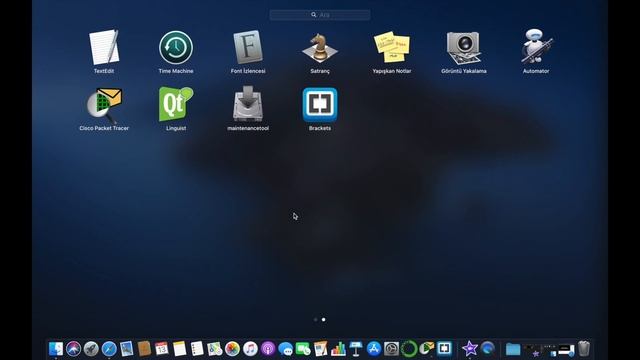Open Reminders list icon in Dock
This screenshot has width=640, height=360.
pos(197,349)
